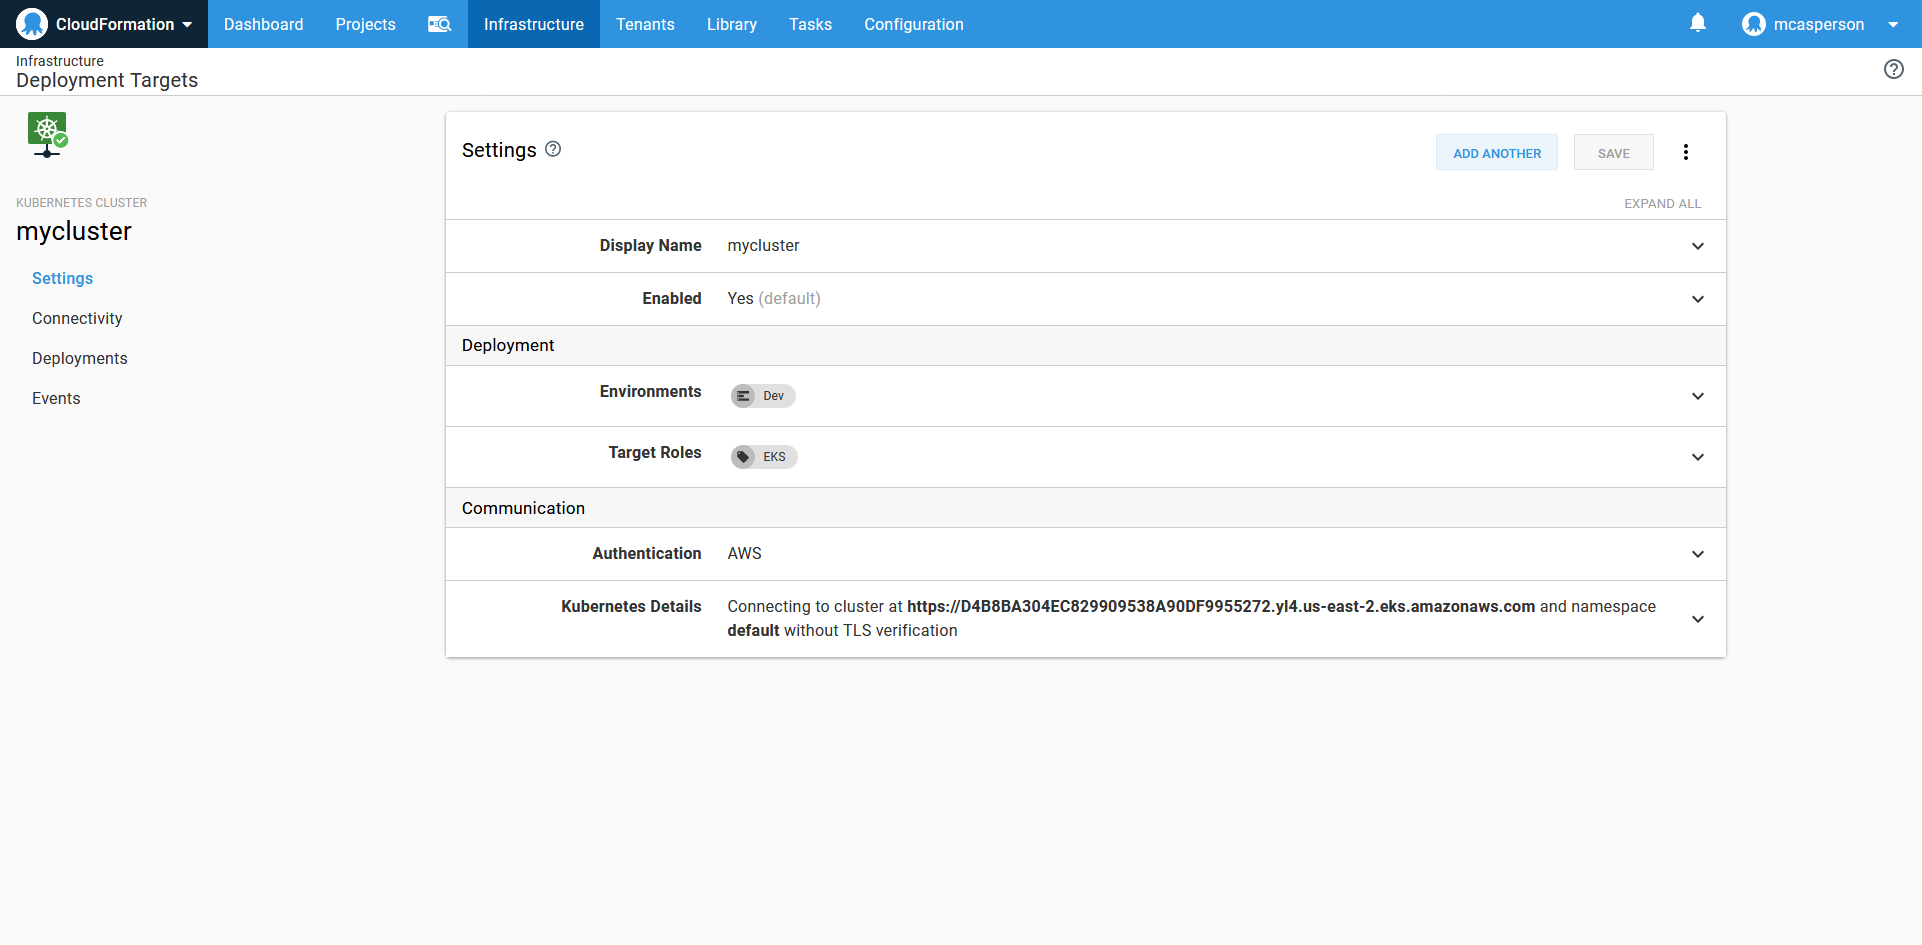Expand the Display Name row
Screen dimensions: 1922x945
[1697, 246]
